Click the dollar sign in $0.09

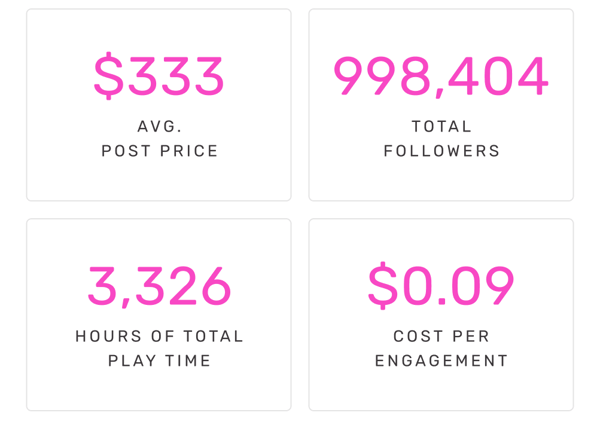[383, 285]
